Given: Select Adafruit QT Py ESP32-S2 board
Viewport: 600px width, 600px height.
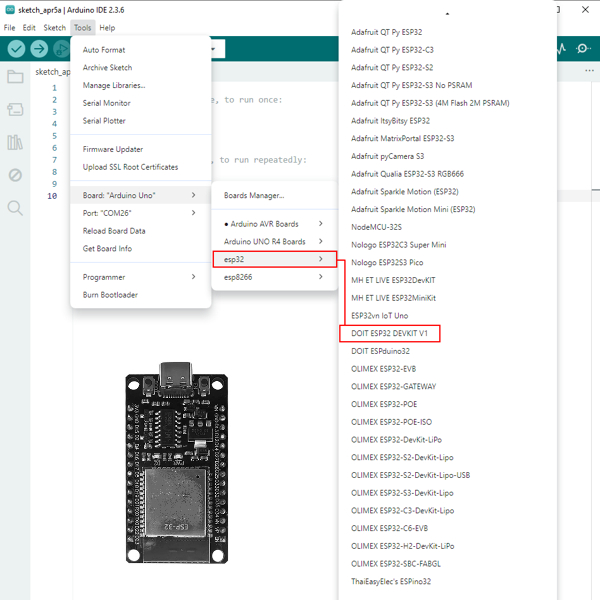Looking at the screenshot, I should point(447,67).
